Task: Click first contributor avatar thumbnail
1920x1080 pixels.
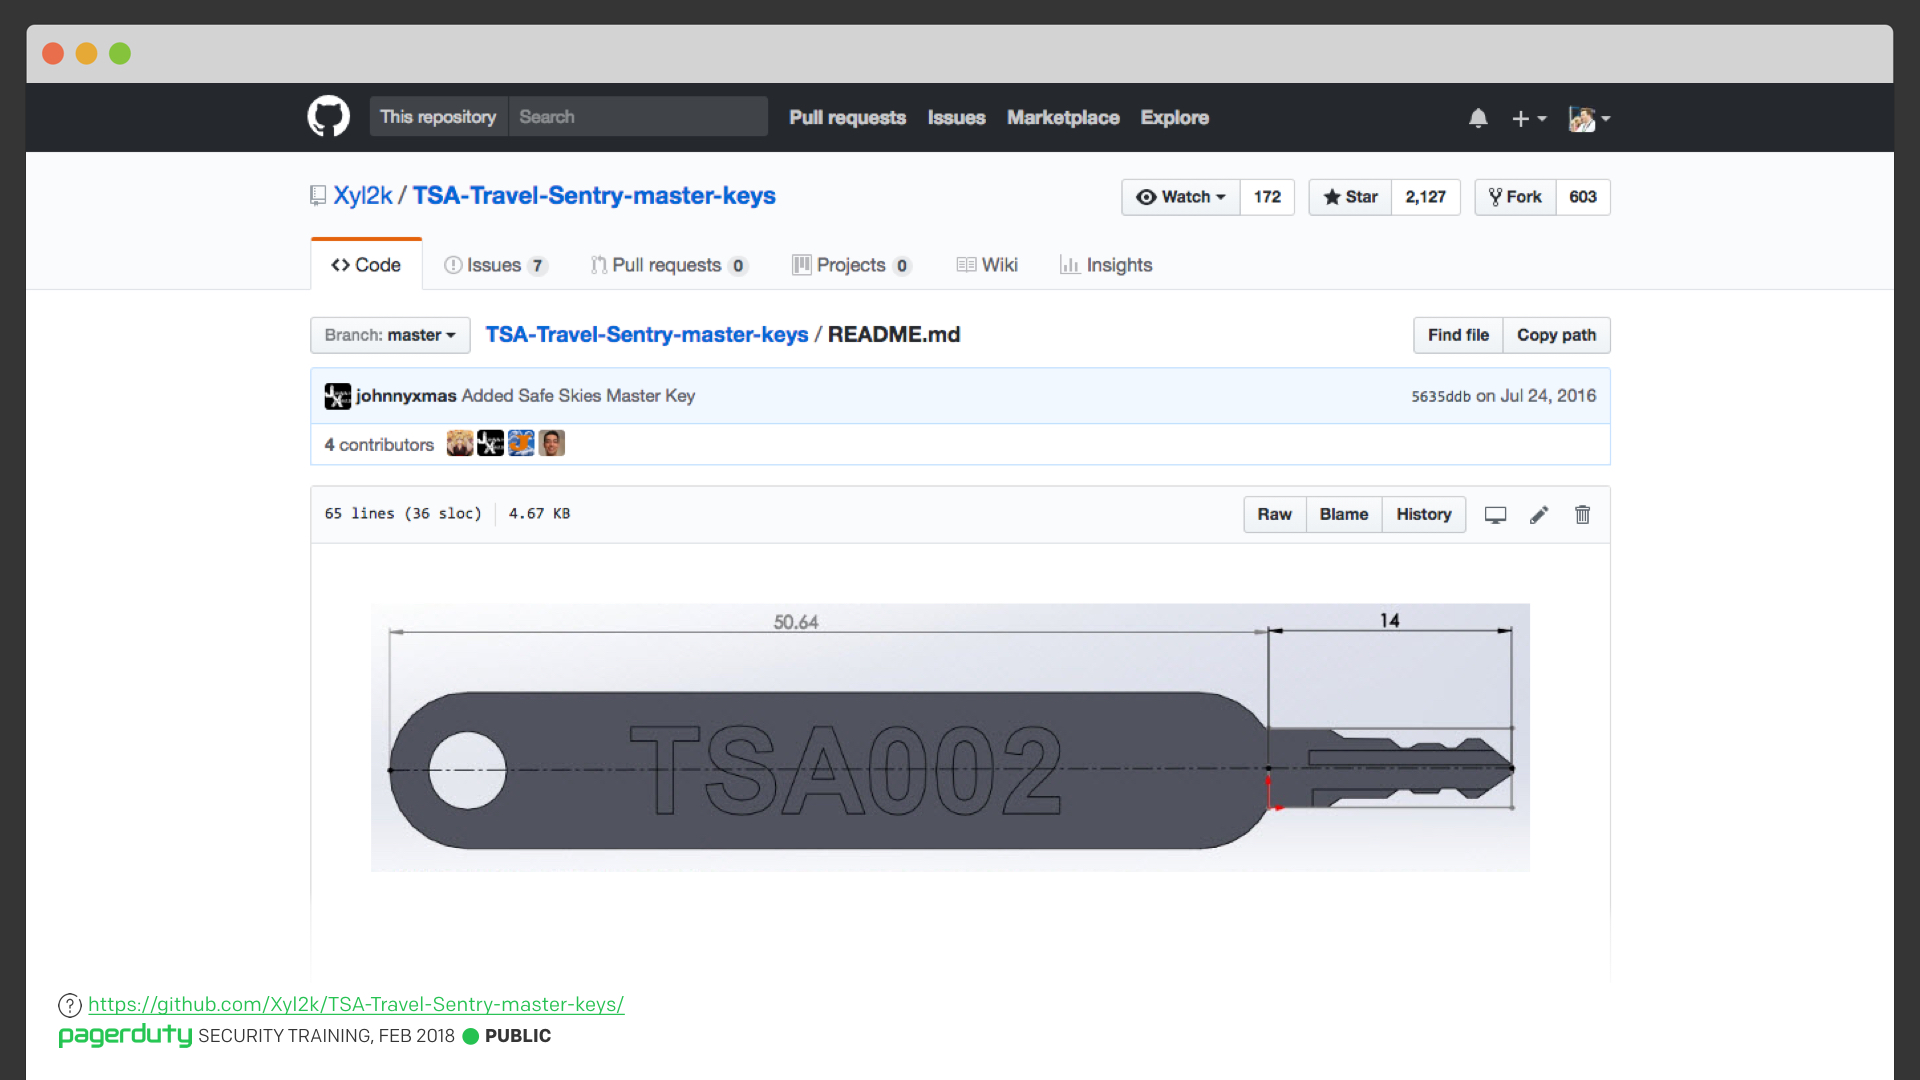Action: pos(460,443)
